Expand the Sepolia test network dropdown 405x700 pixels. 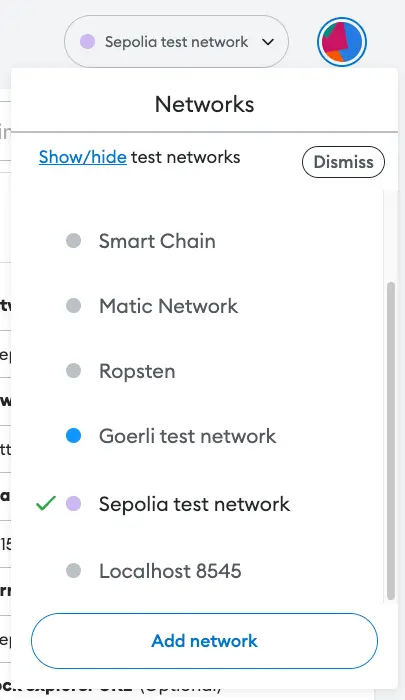pyautogui.click(x=176, y=42)
